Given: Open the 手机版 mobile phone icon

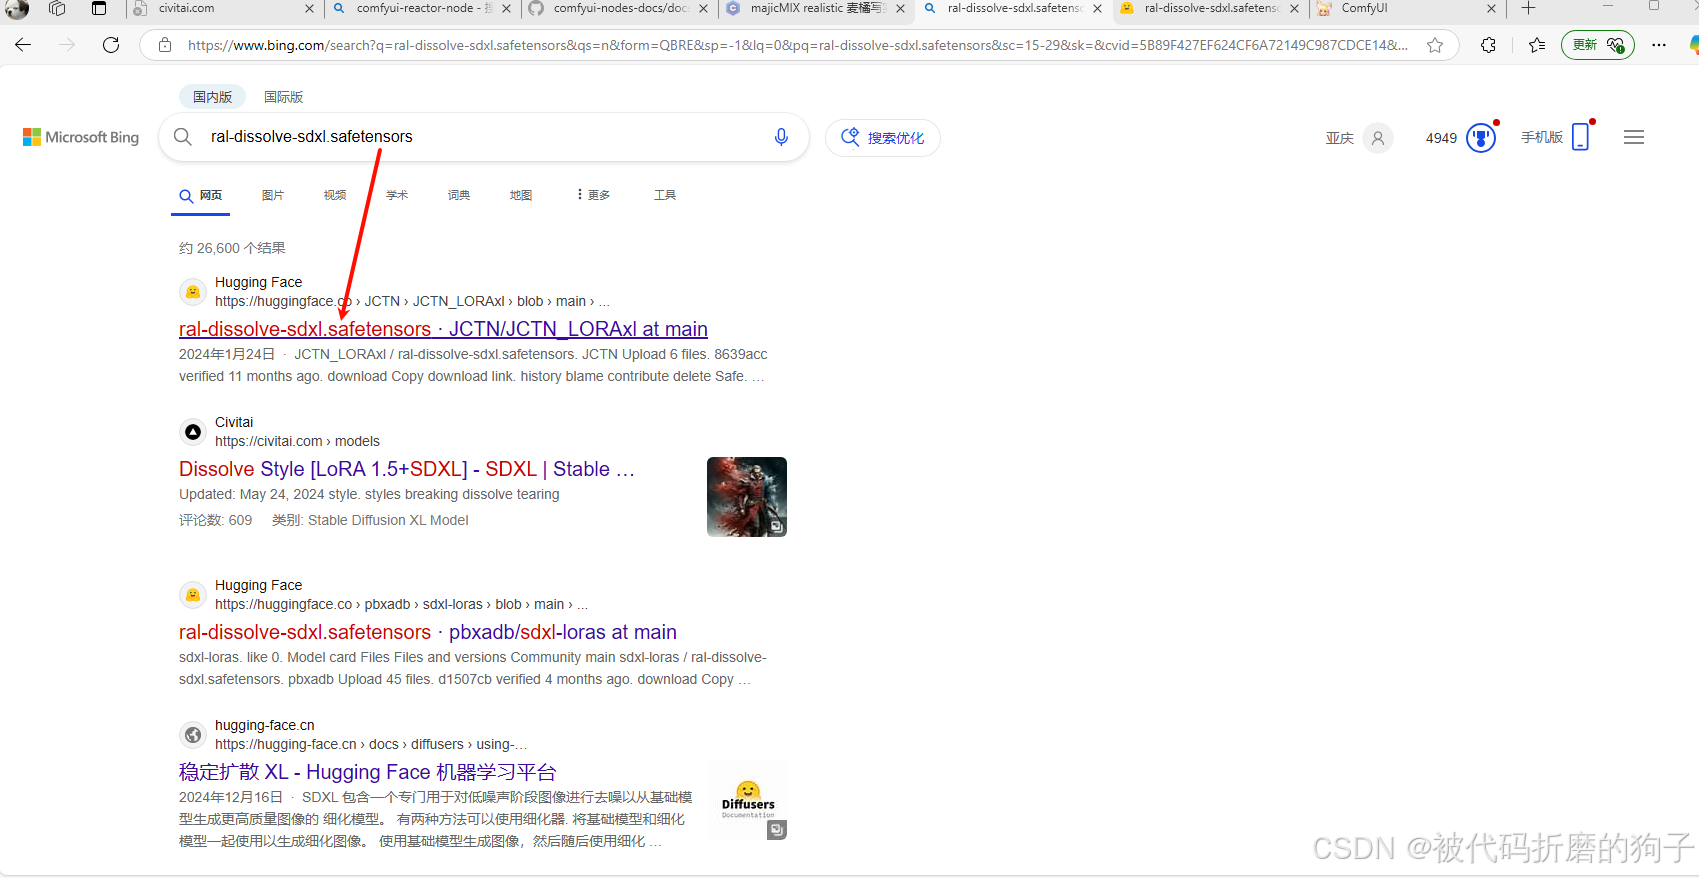Looking at the screenshot, I should pyautogui.click(x=1580, y=137).
